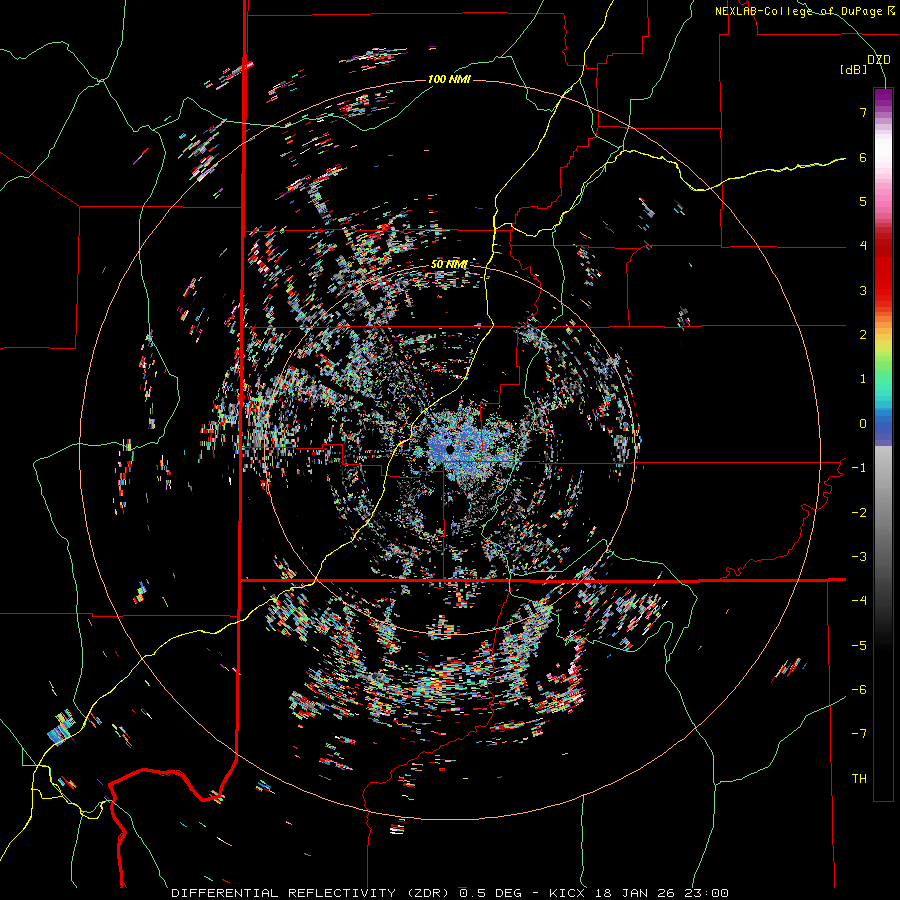900x900 pixels.
Task: Click the 18 JAN 26 date text
Action: click(x=635, y=893)
